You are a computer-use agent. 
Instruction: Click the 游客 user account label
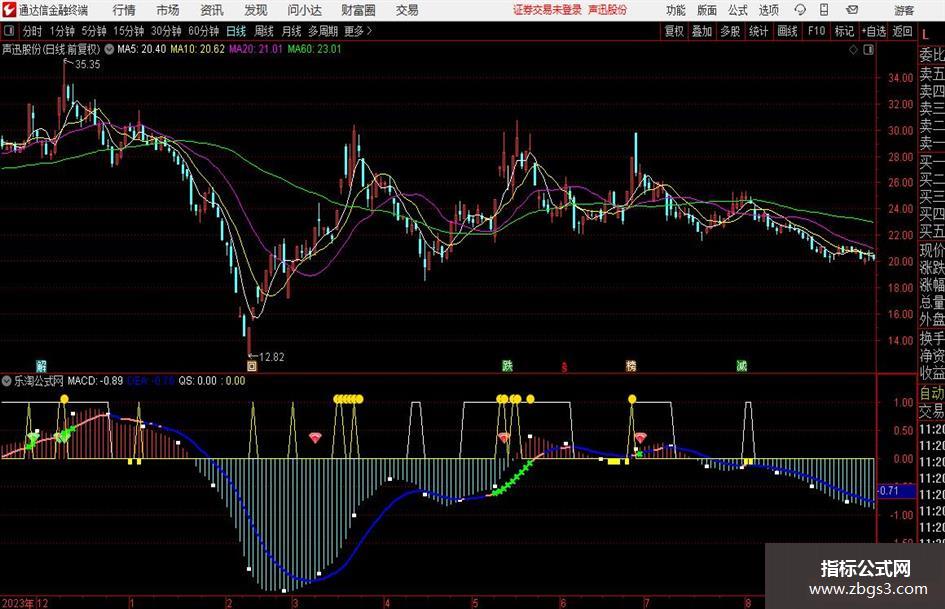(904, 10)
